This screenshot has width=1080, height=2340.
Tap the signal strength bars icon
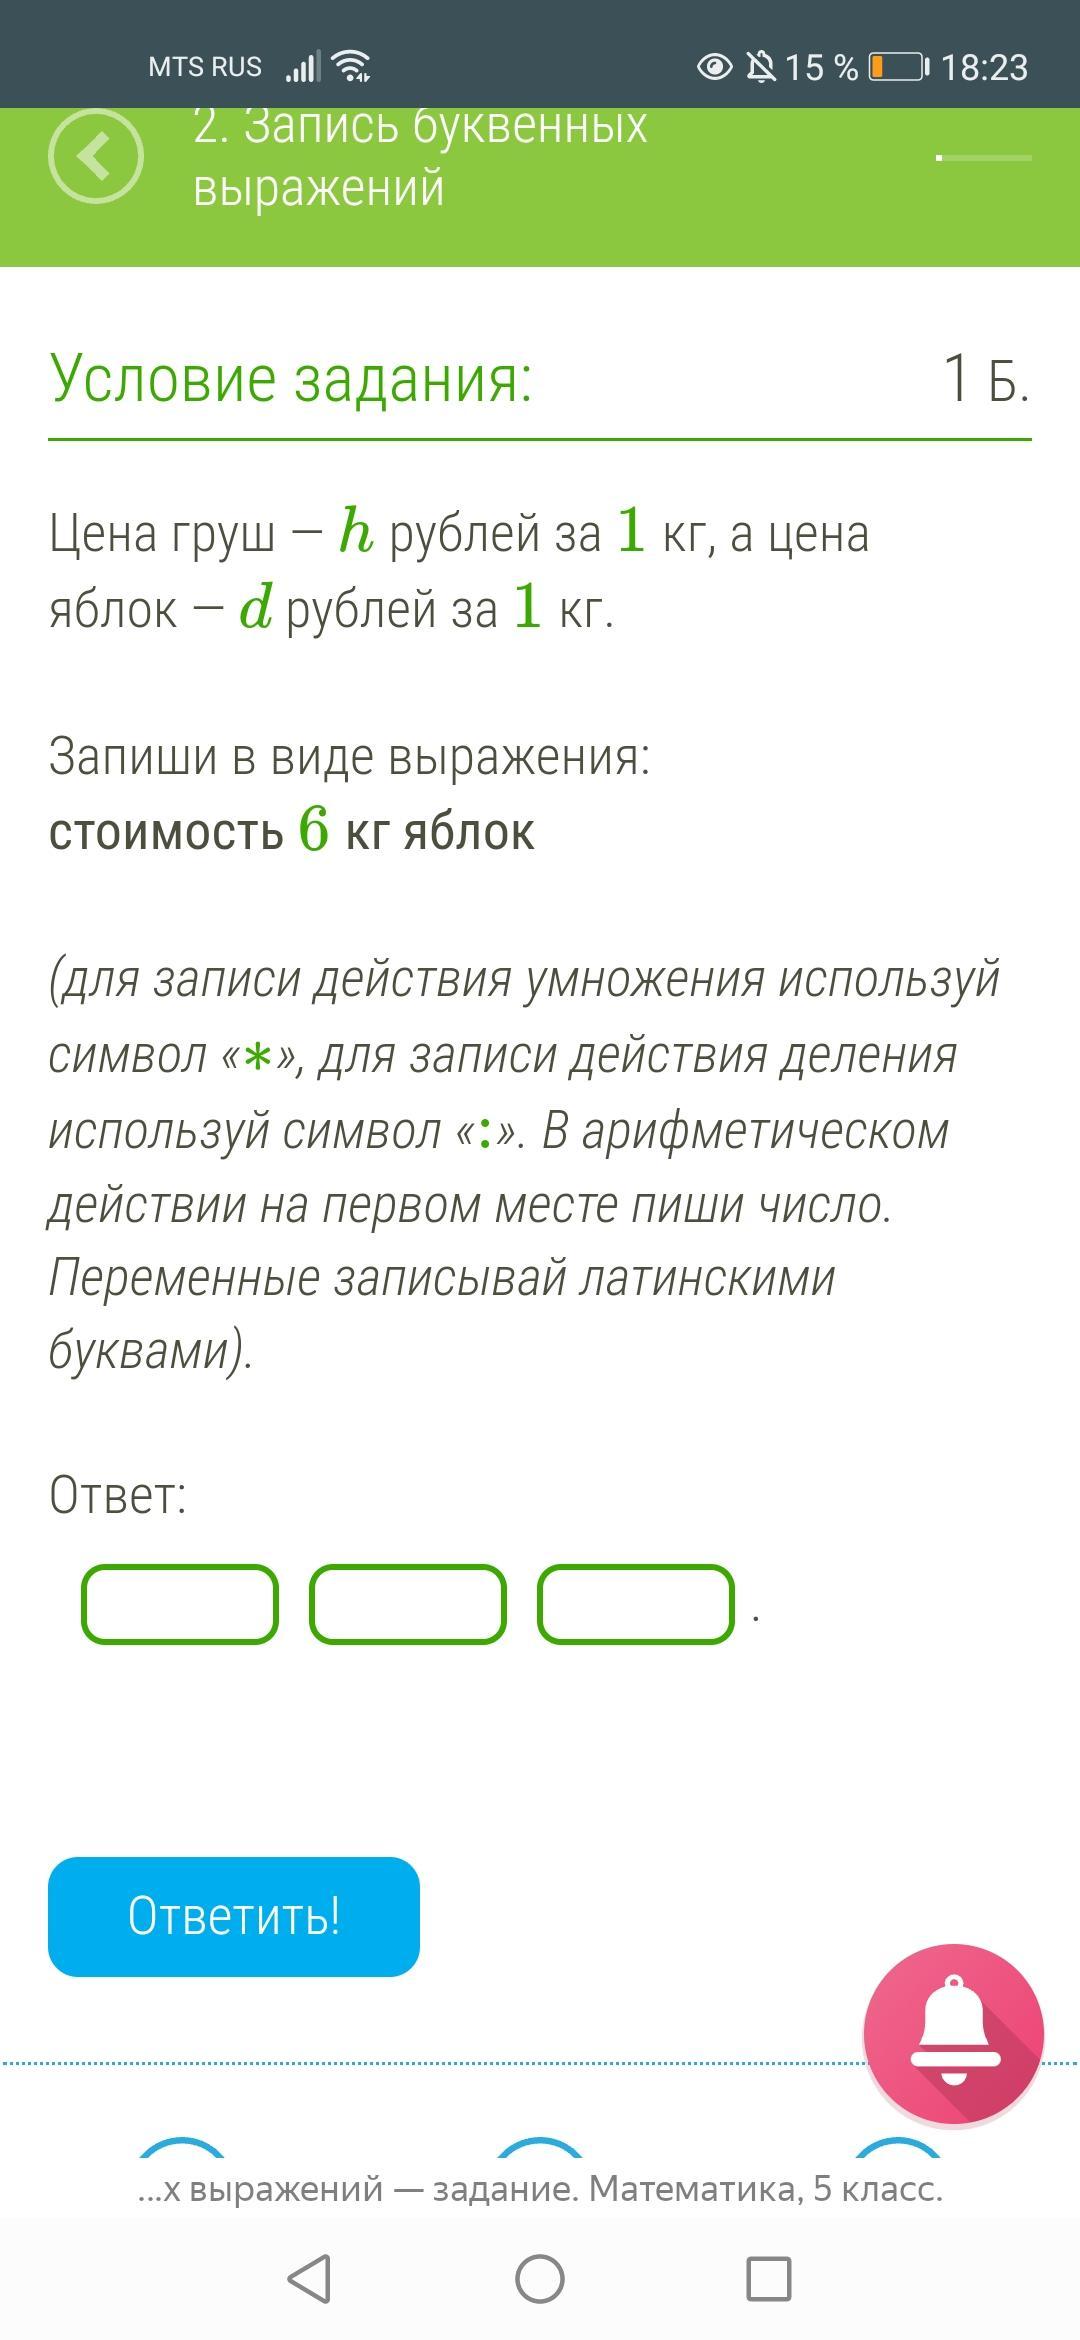coord(302,67)
